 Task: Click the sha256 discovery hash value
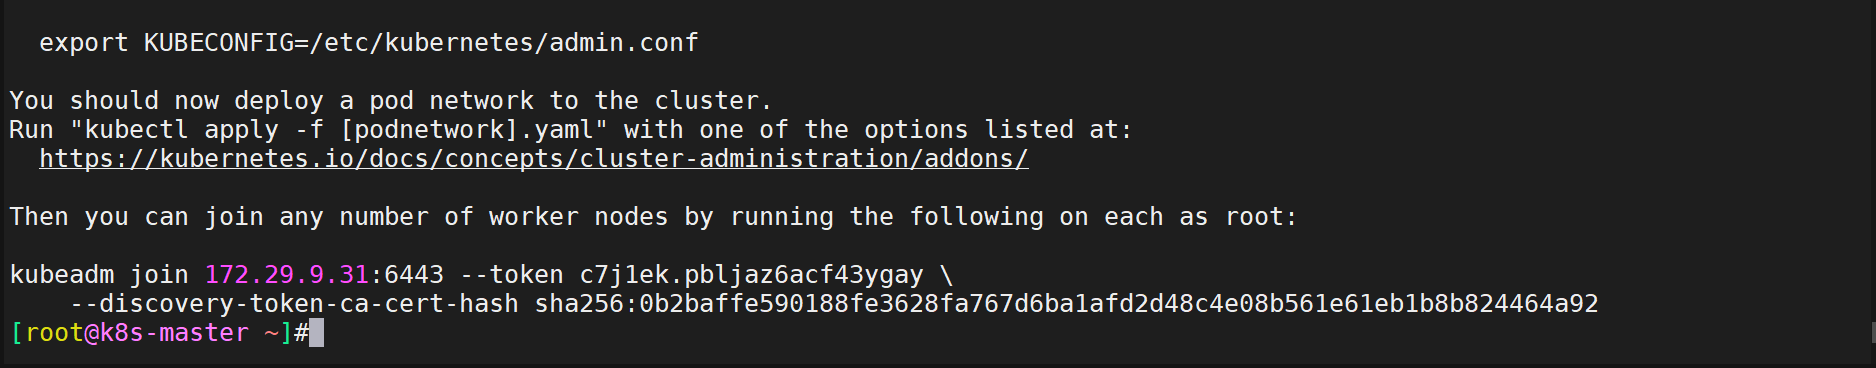pyautogui.click(x=1066, y=304)
